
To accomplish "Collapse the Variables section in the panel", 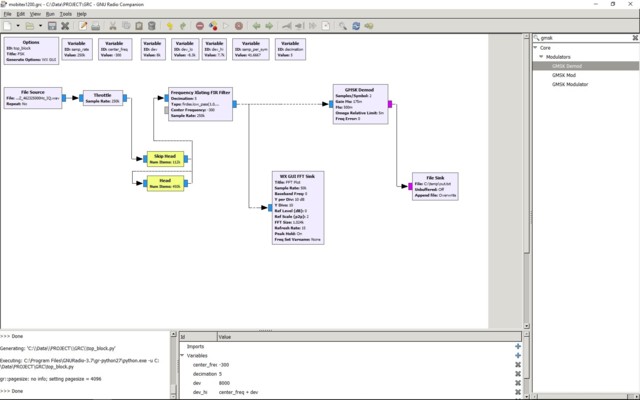I will [182, 356].
